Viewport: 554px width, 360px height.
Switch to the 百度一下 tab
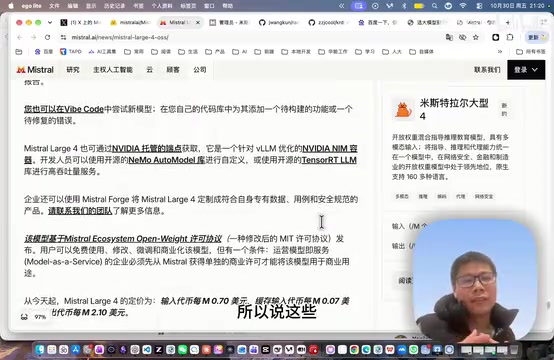pyautogui.click(x=378, y=22)
